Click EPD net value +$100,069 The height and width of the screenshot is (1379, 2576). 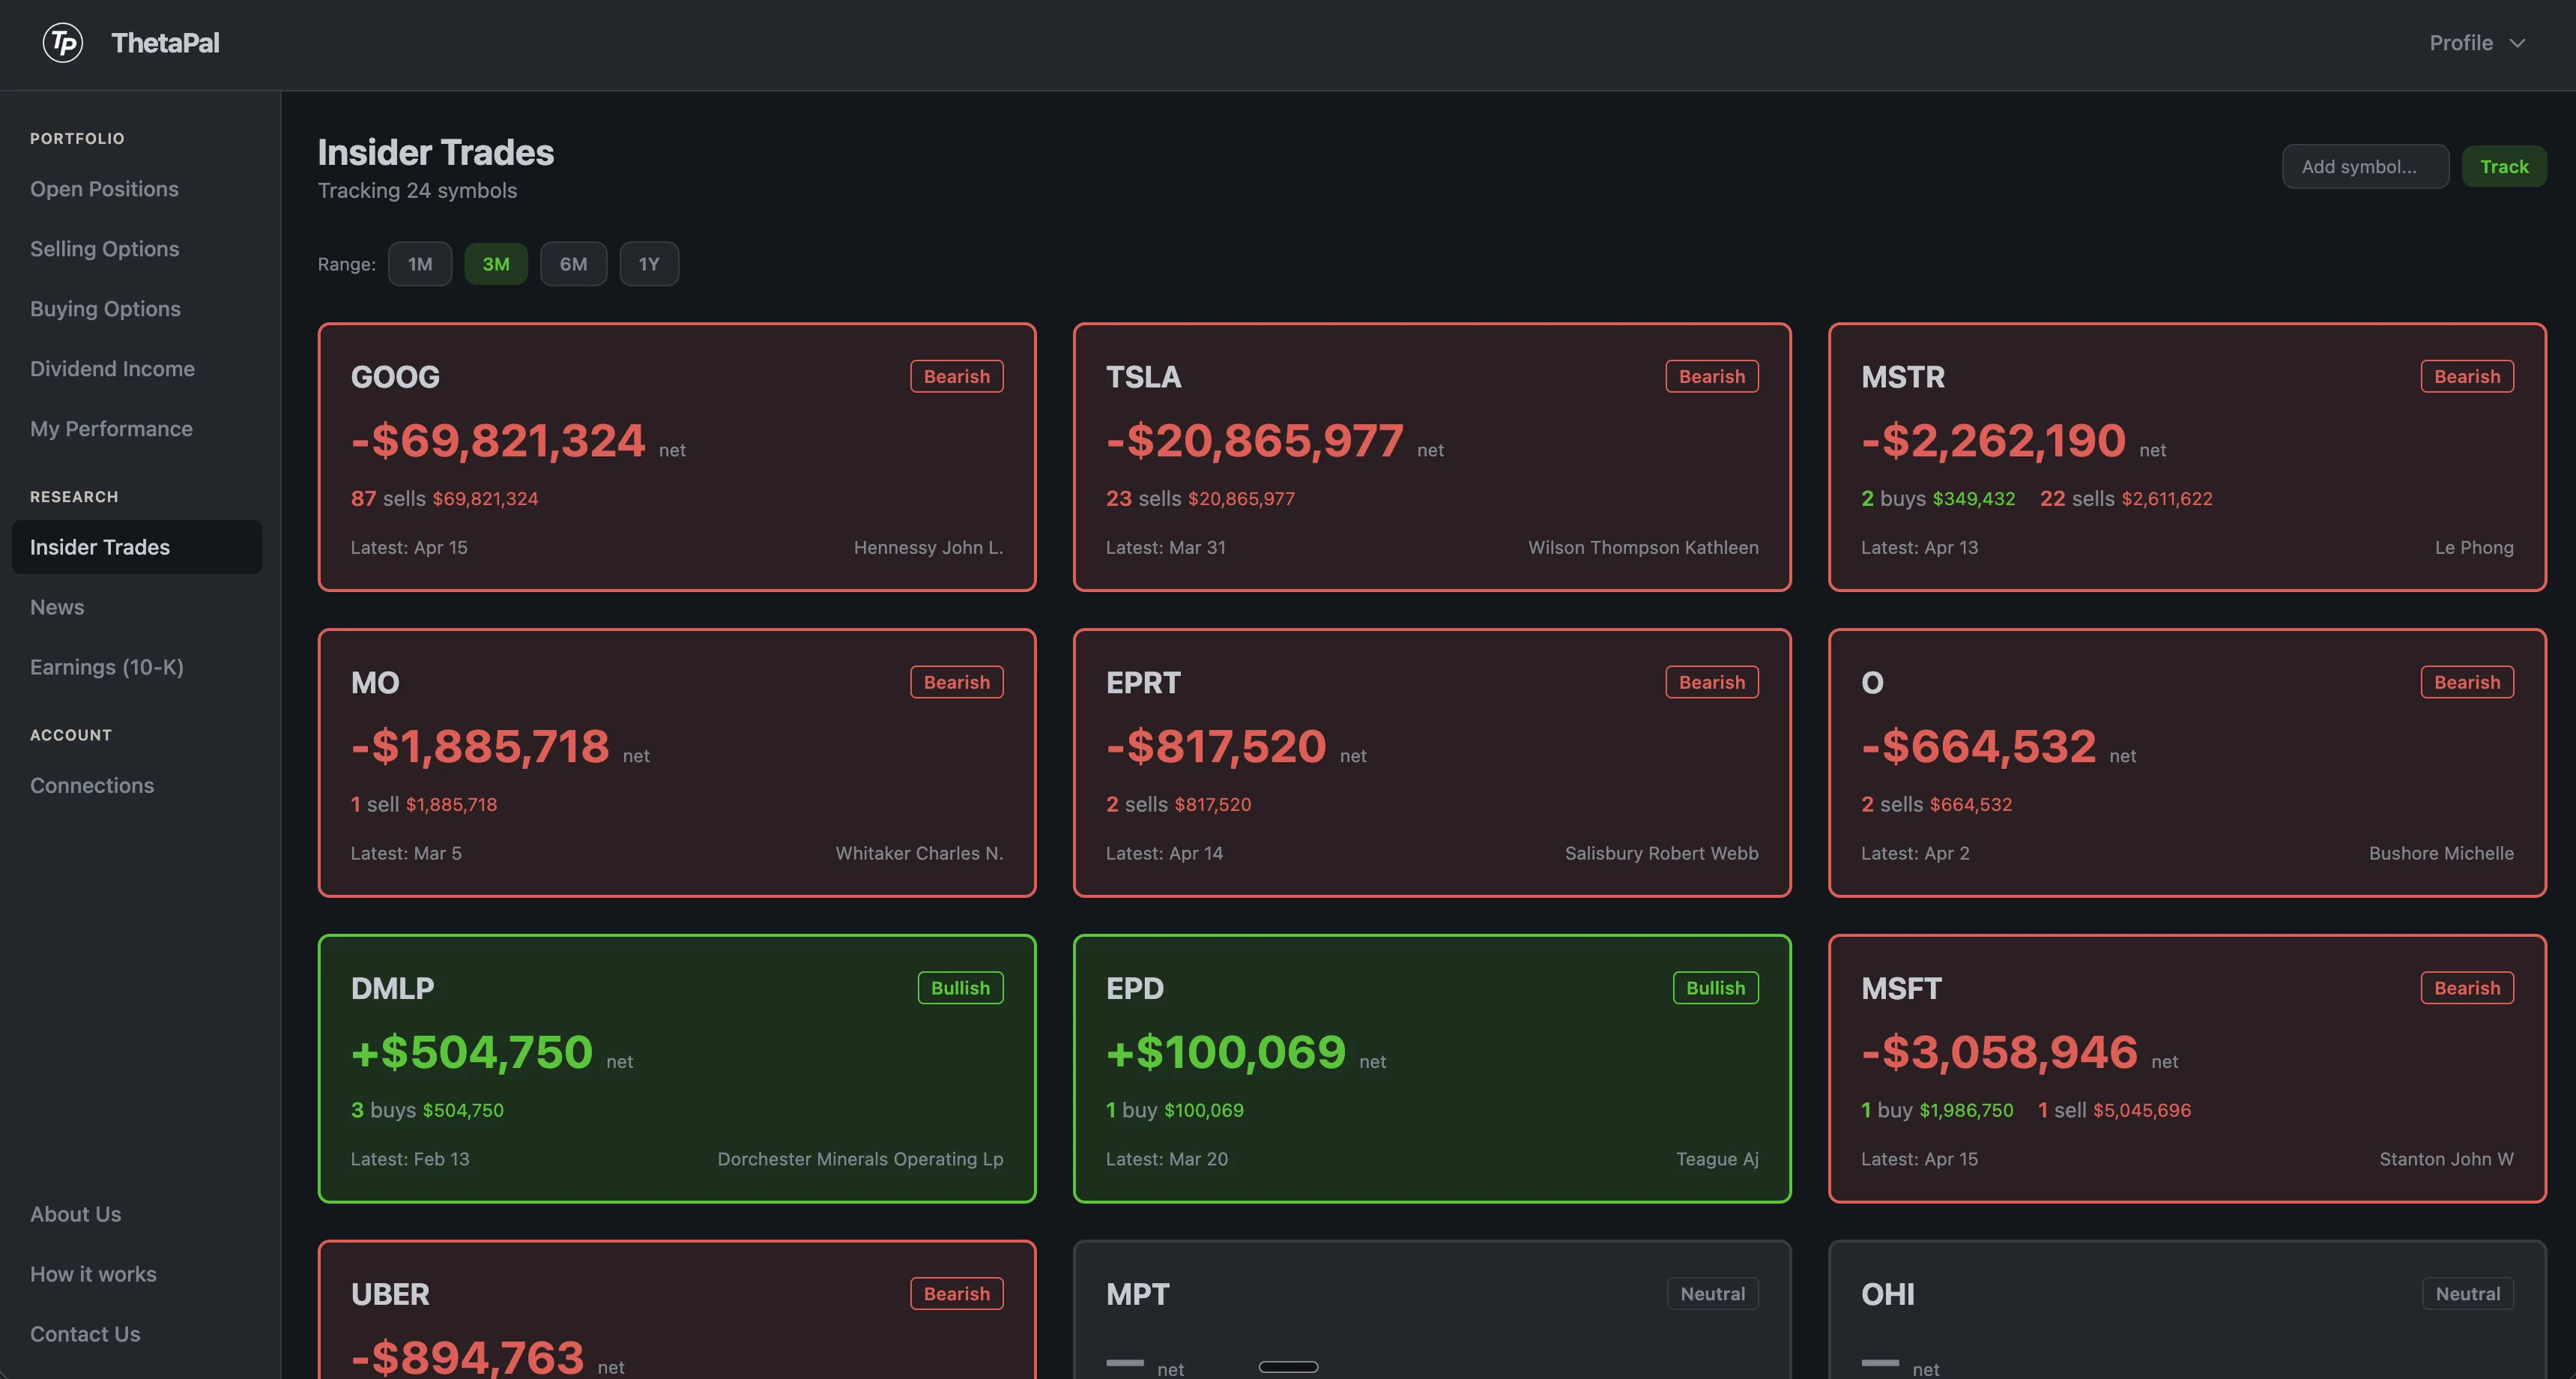[x=1226, y=1053]
